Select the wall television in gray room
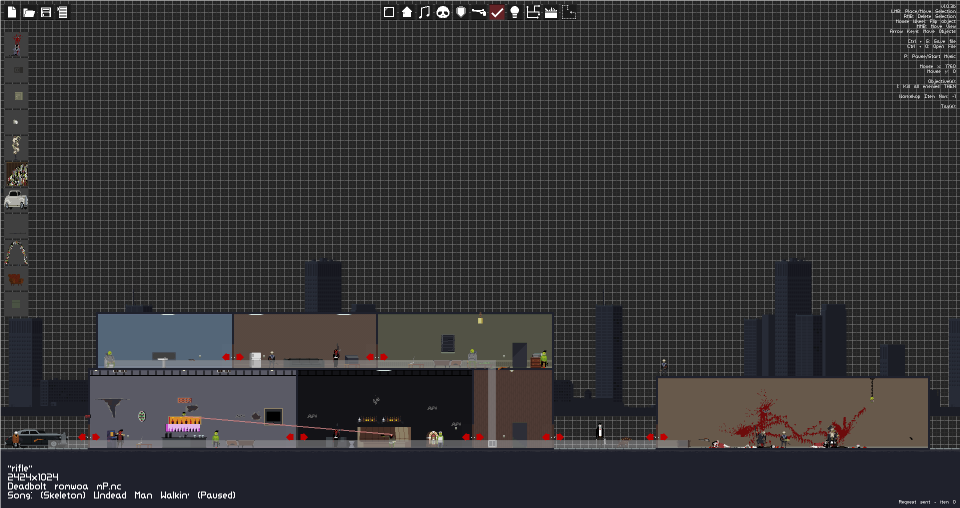 coord(273,416)
